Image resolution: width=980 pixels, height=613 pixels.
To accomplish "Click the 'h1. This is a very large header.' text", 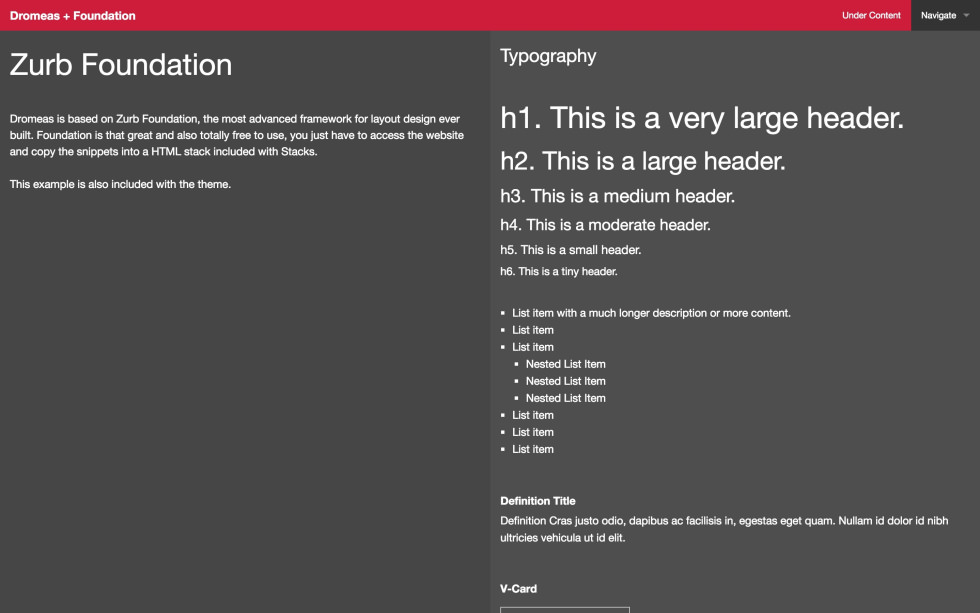I will [x=702, y=118].
